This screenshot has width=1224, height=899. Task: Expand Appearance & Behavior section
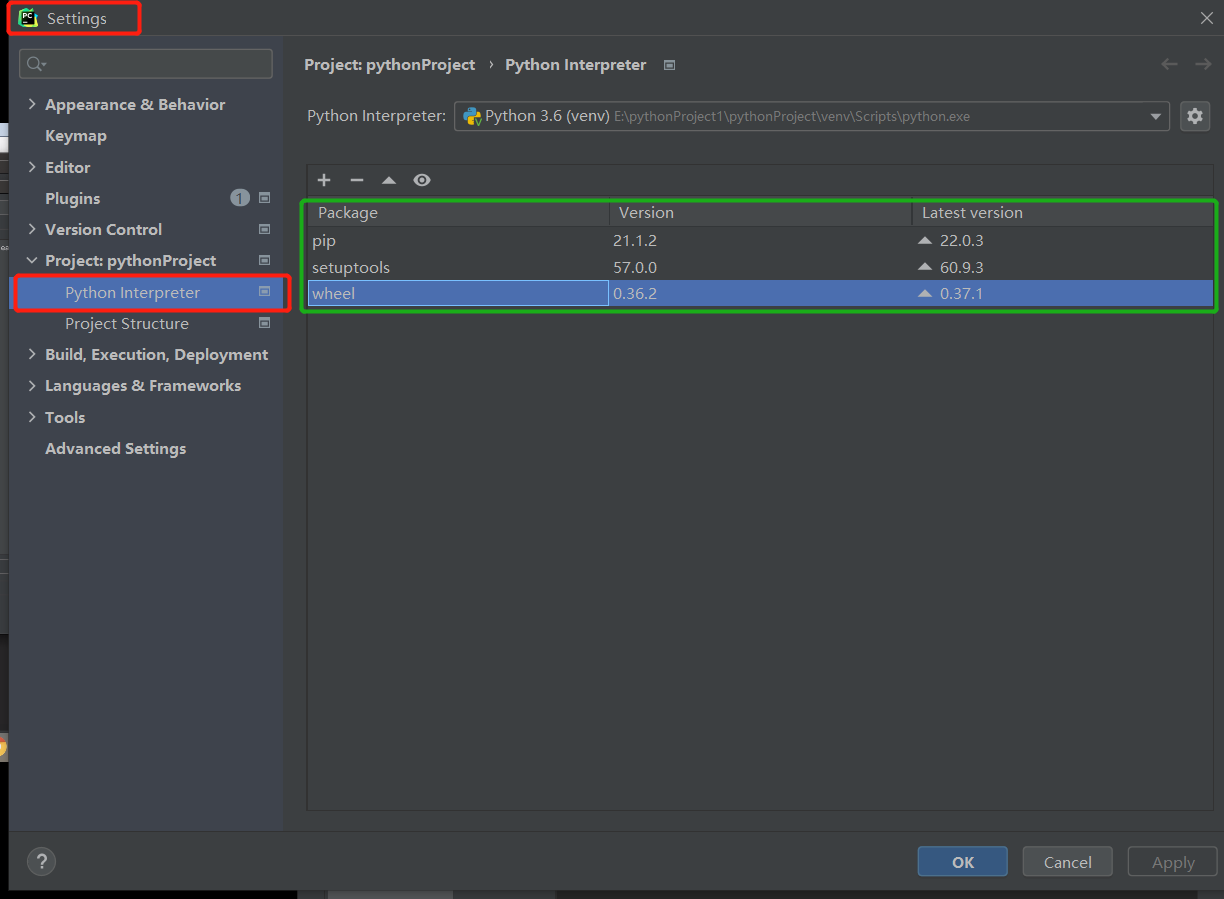click(x=32, y=104)
